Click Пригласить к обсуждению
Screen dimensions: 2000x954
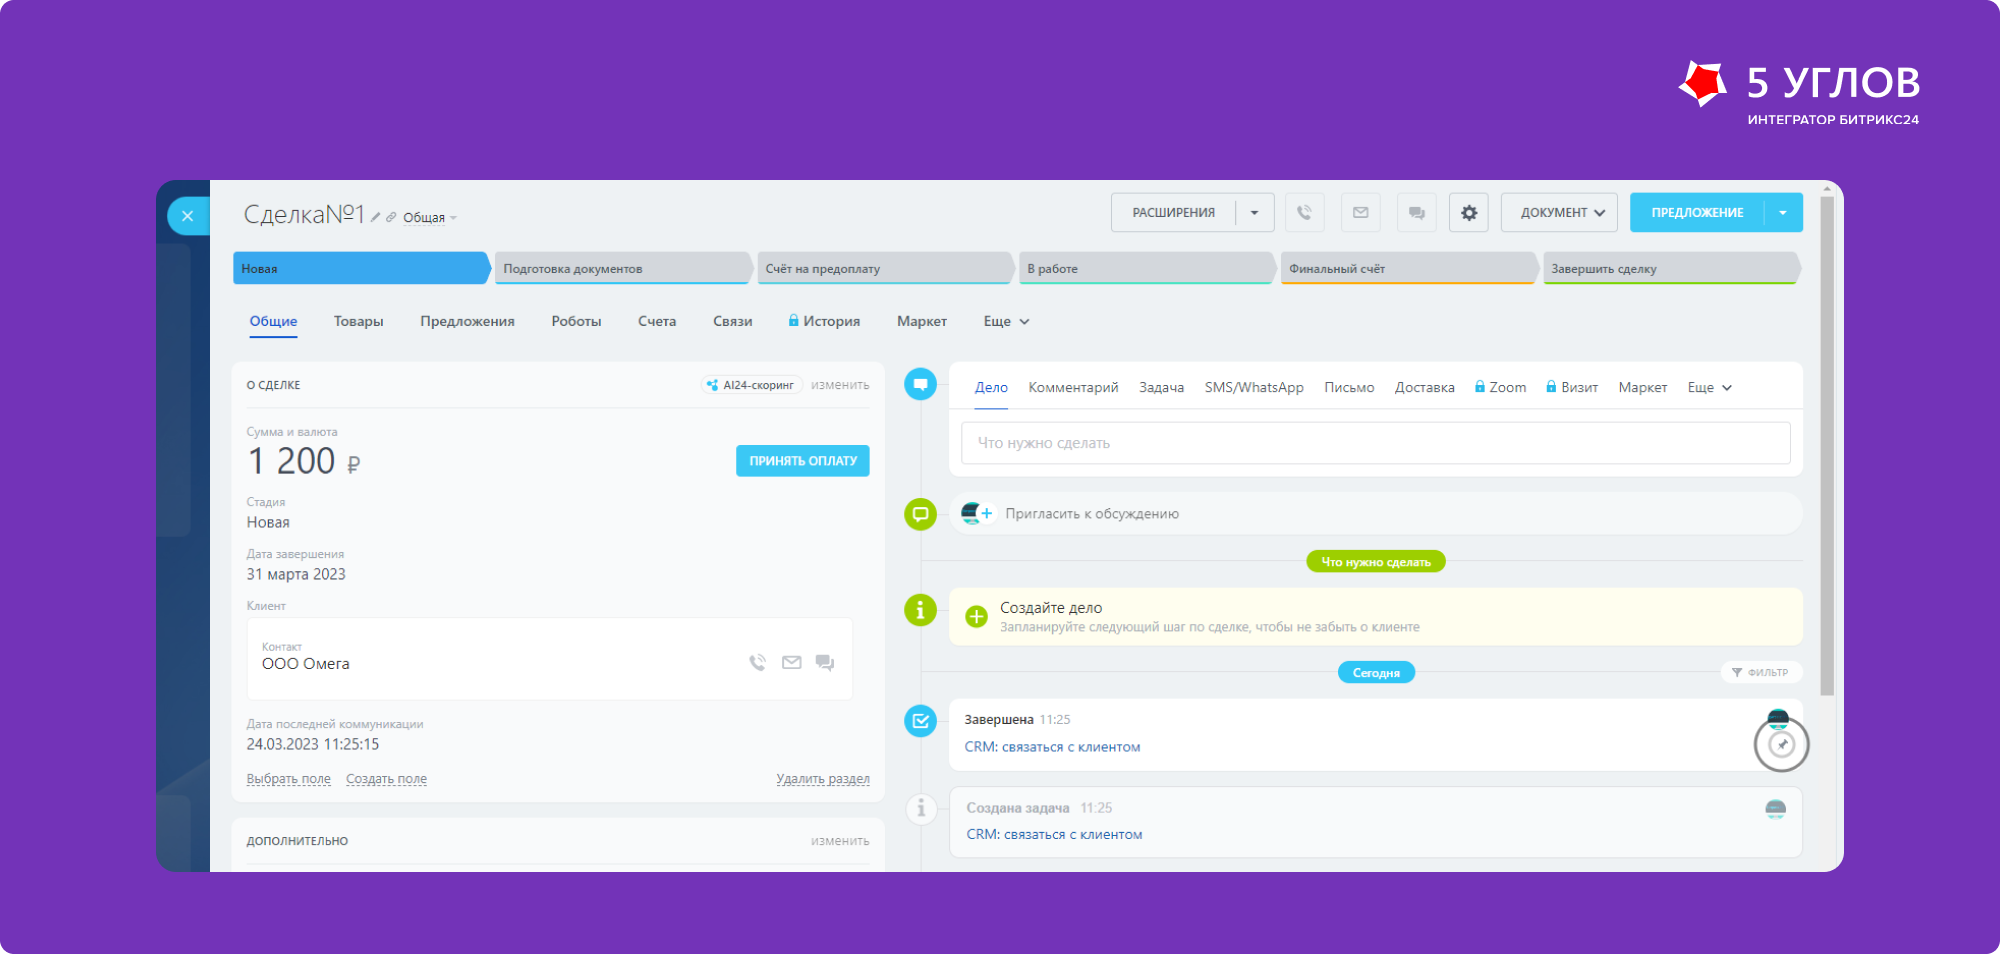tap(1092, 514)
